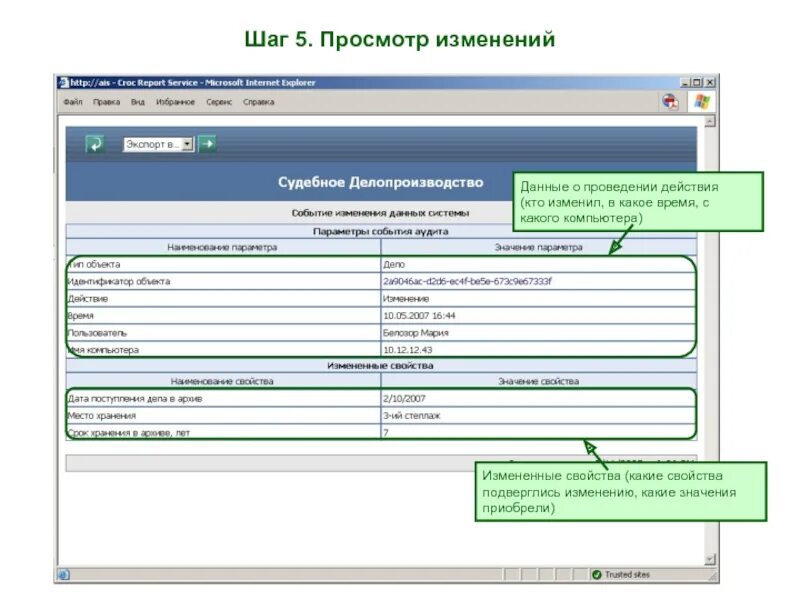Click the Trusted sites status indicator
Image resolution: width=800 pixels, height=600 pixels.
click(621, 574)
